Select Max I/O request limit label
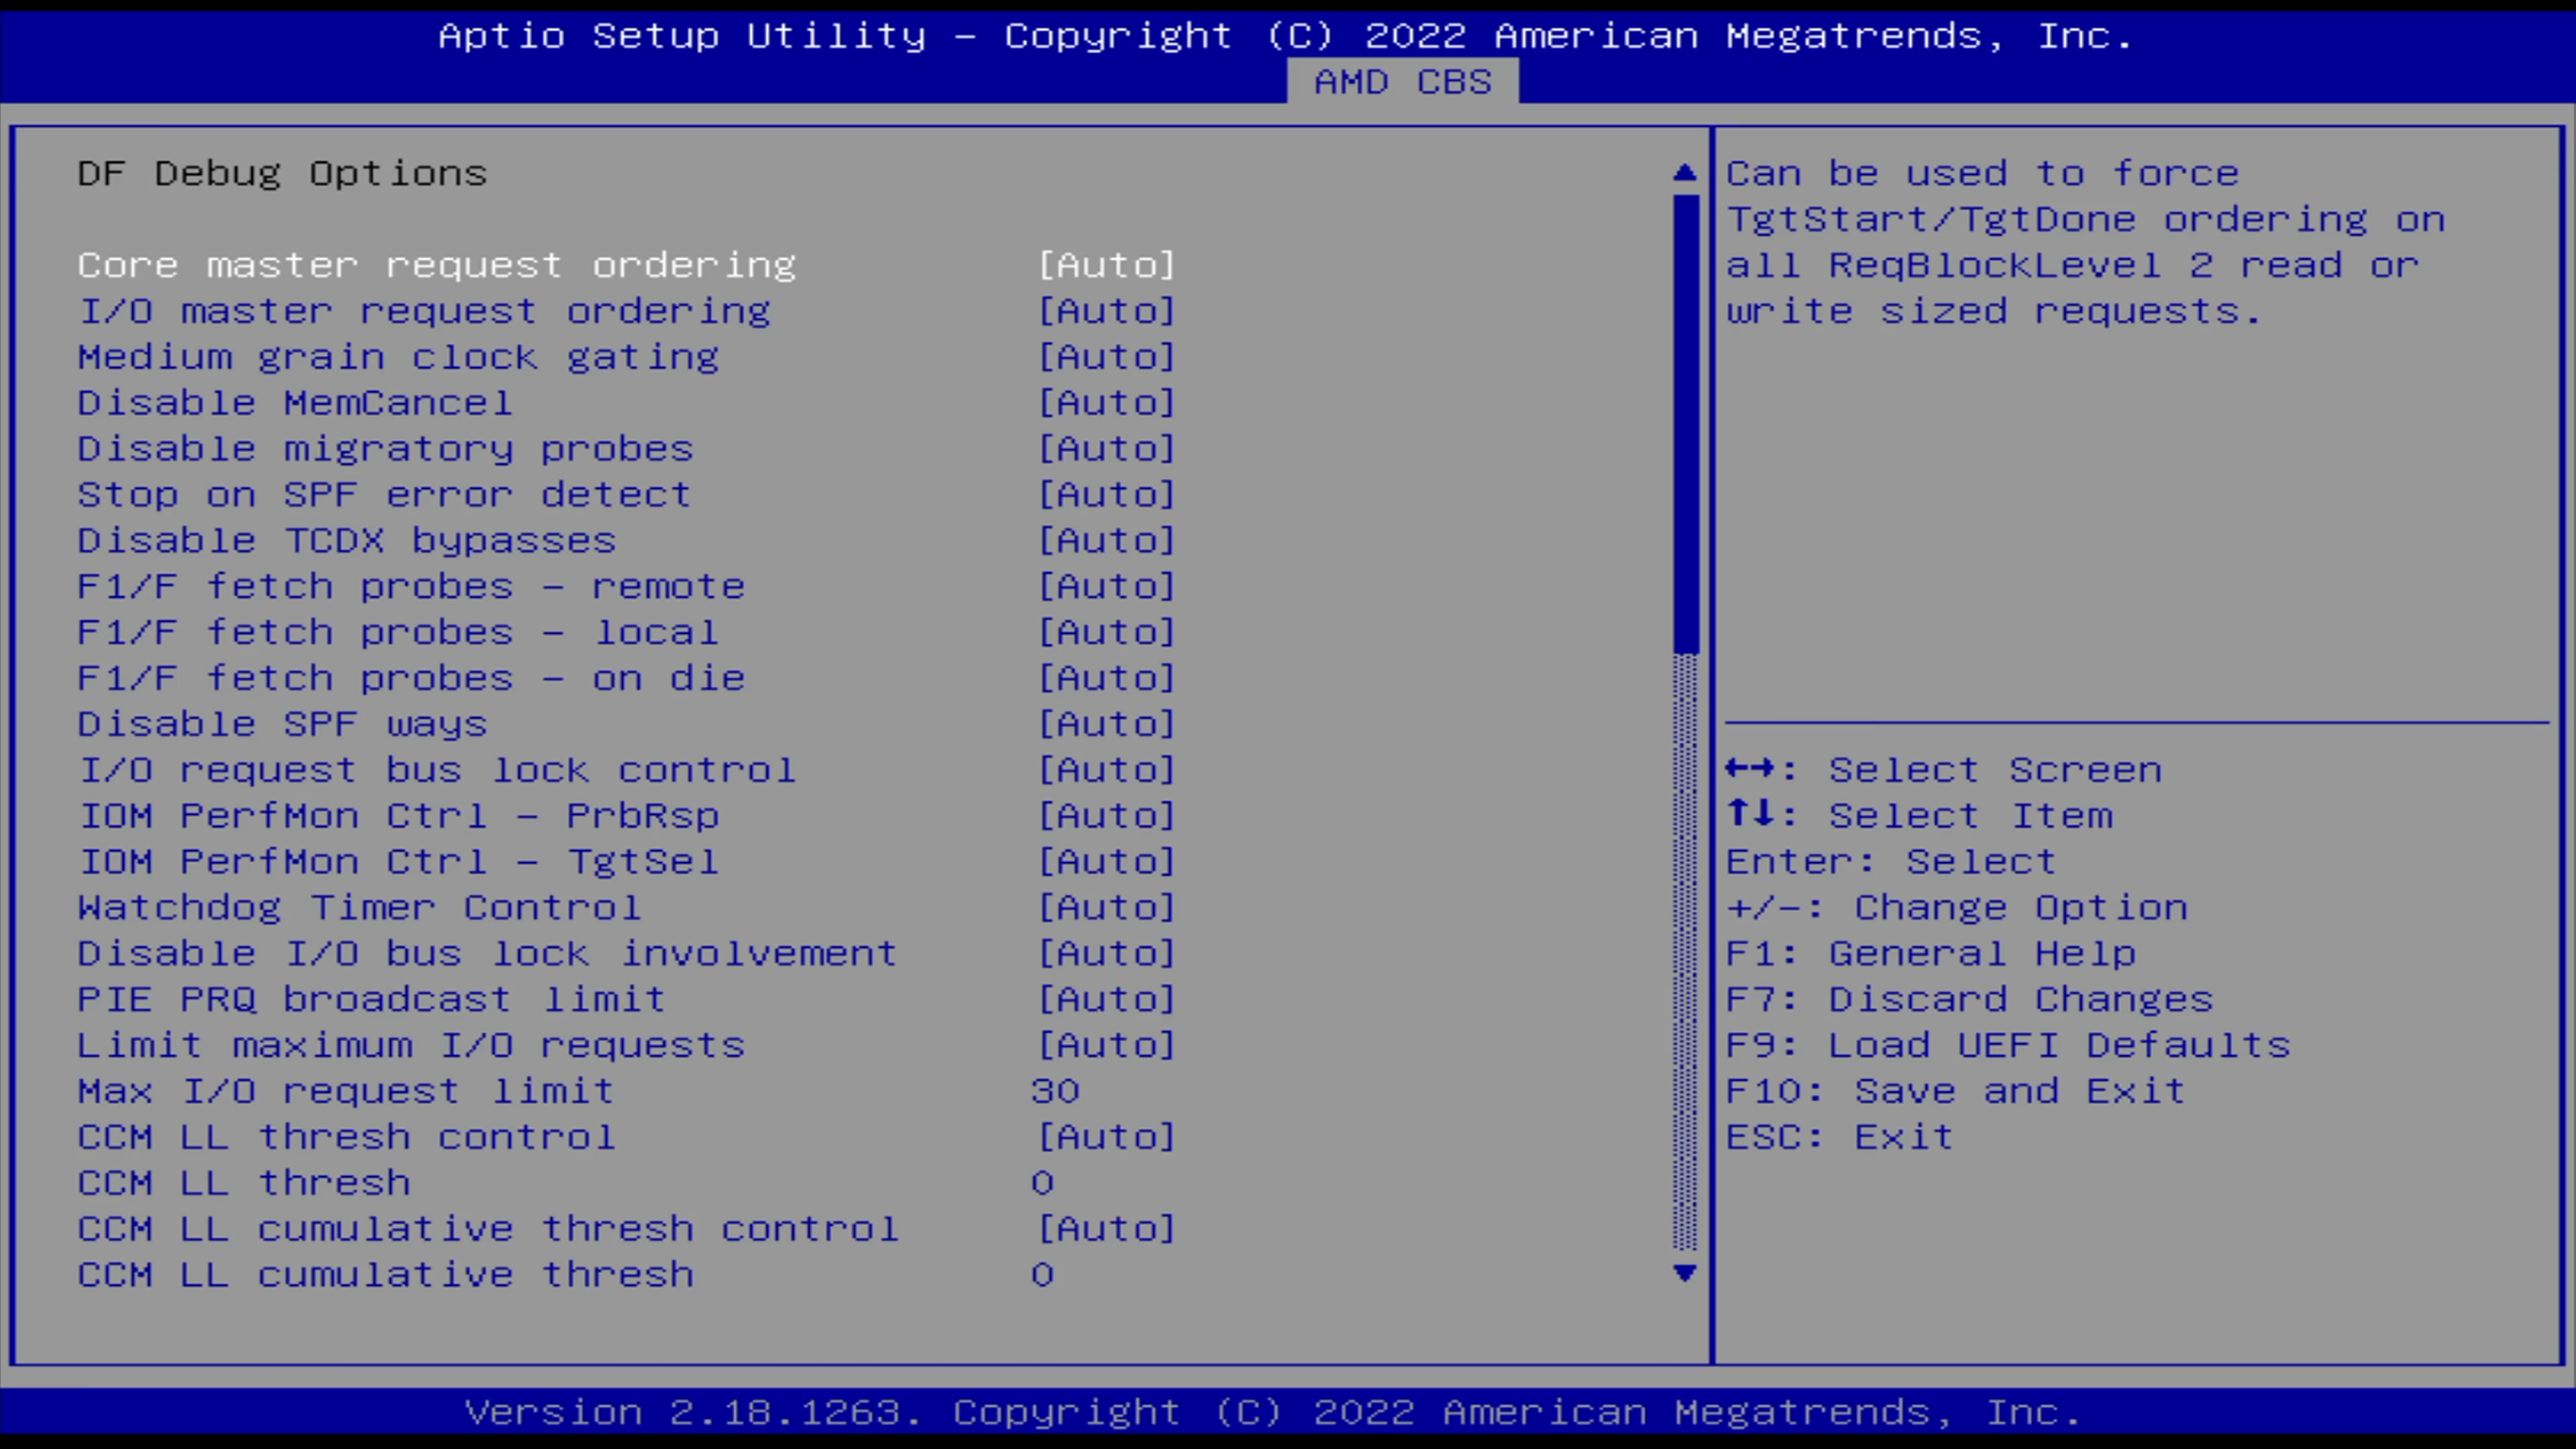2576x1449 pixels. coord(346,1091)
